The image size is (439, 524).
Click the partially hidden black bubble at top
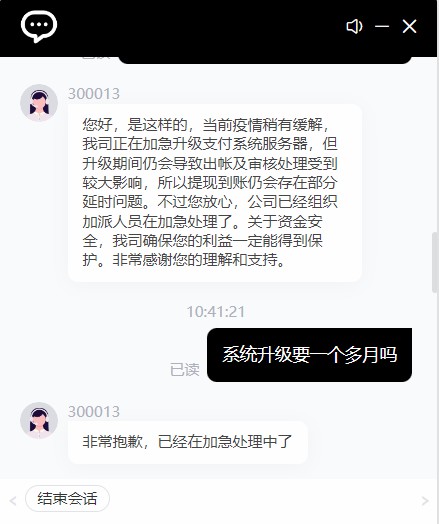point(265,60)
